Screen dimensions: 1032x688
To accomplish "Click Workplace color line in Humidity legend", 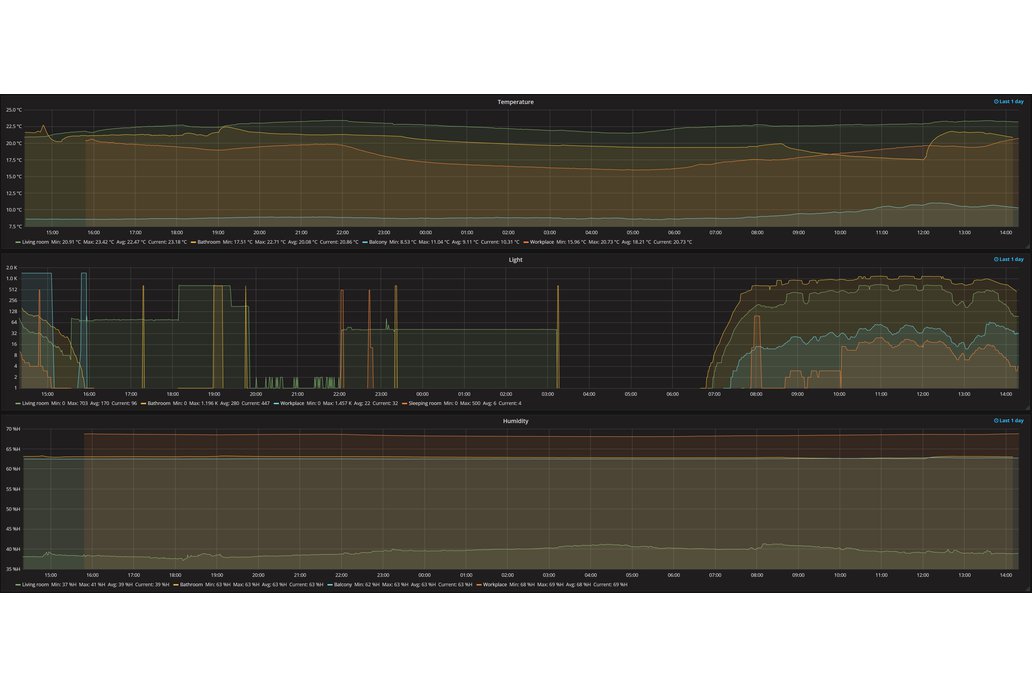I will point(479,584).
